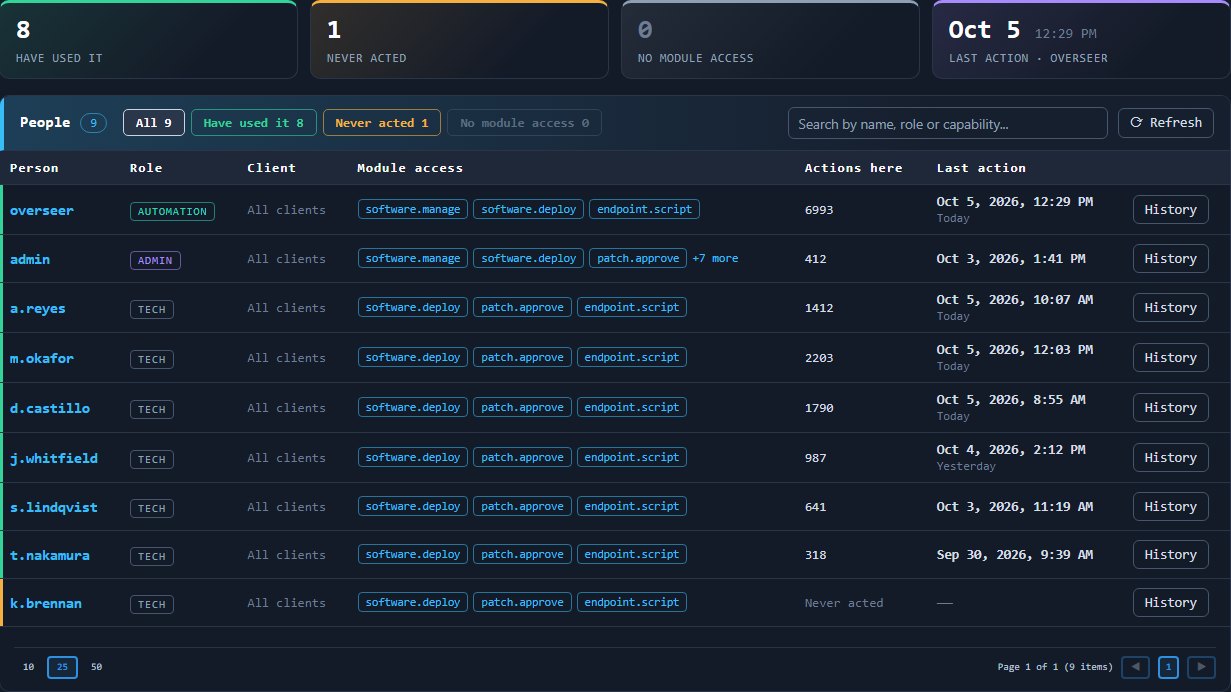Sort by Last action column header
This screenshot has width=1231, height=692.
click(981, 168)
